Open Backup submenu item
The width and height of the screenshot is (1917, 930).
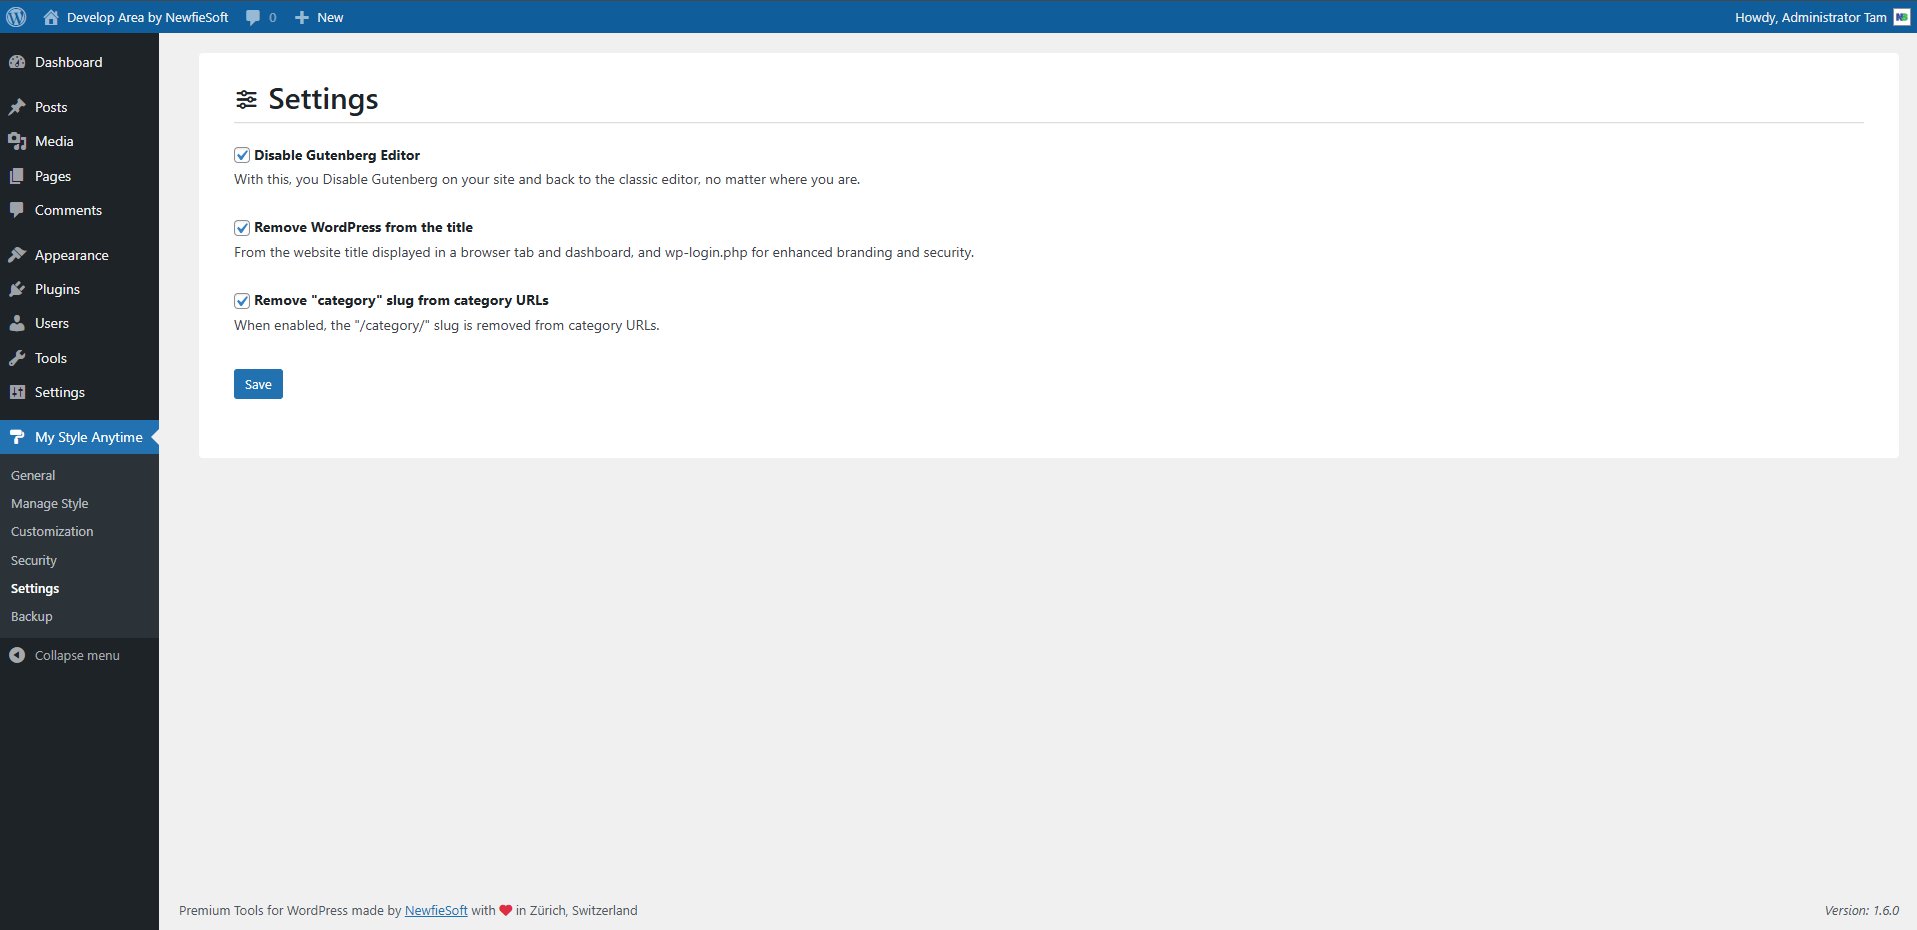click(x=32, y=616)
